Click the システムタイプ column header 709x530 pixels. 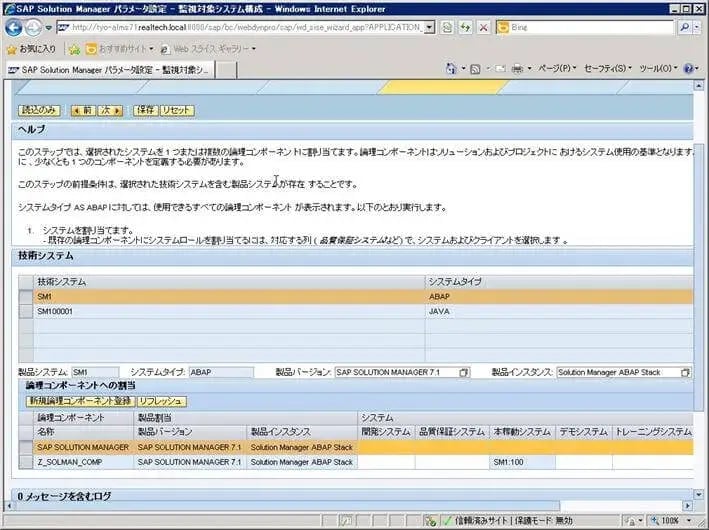559,282
